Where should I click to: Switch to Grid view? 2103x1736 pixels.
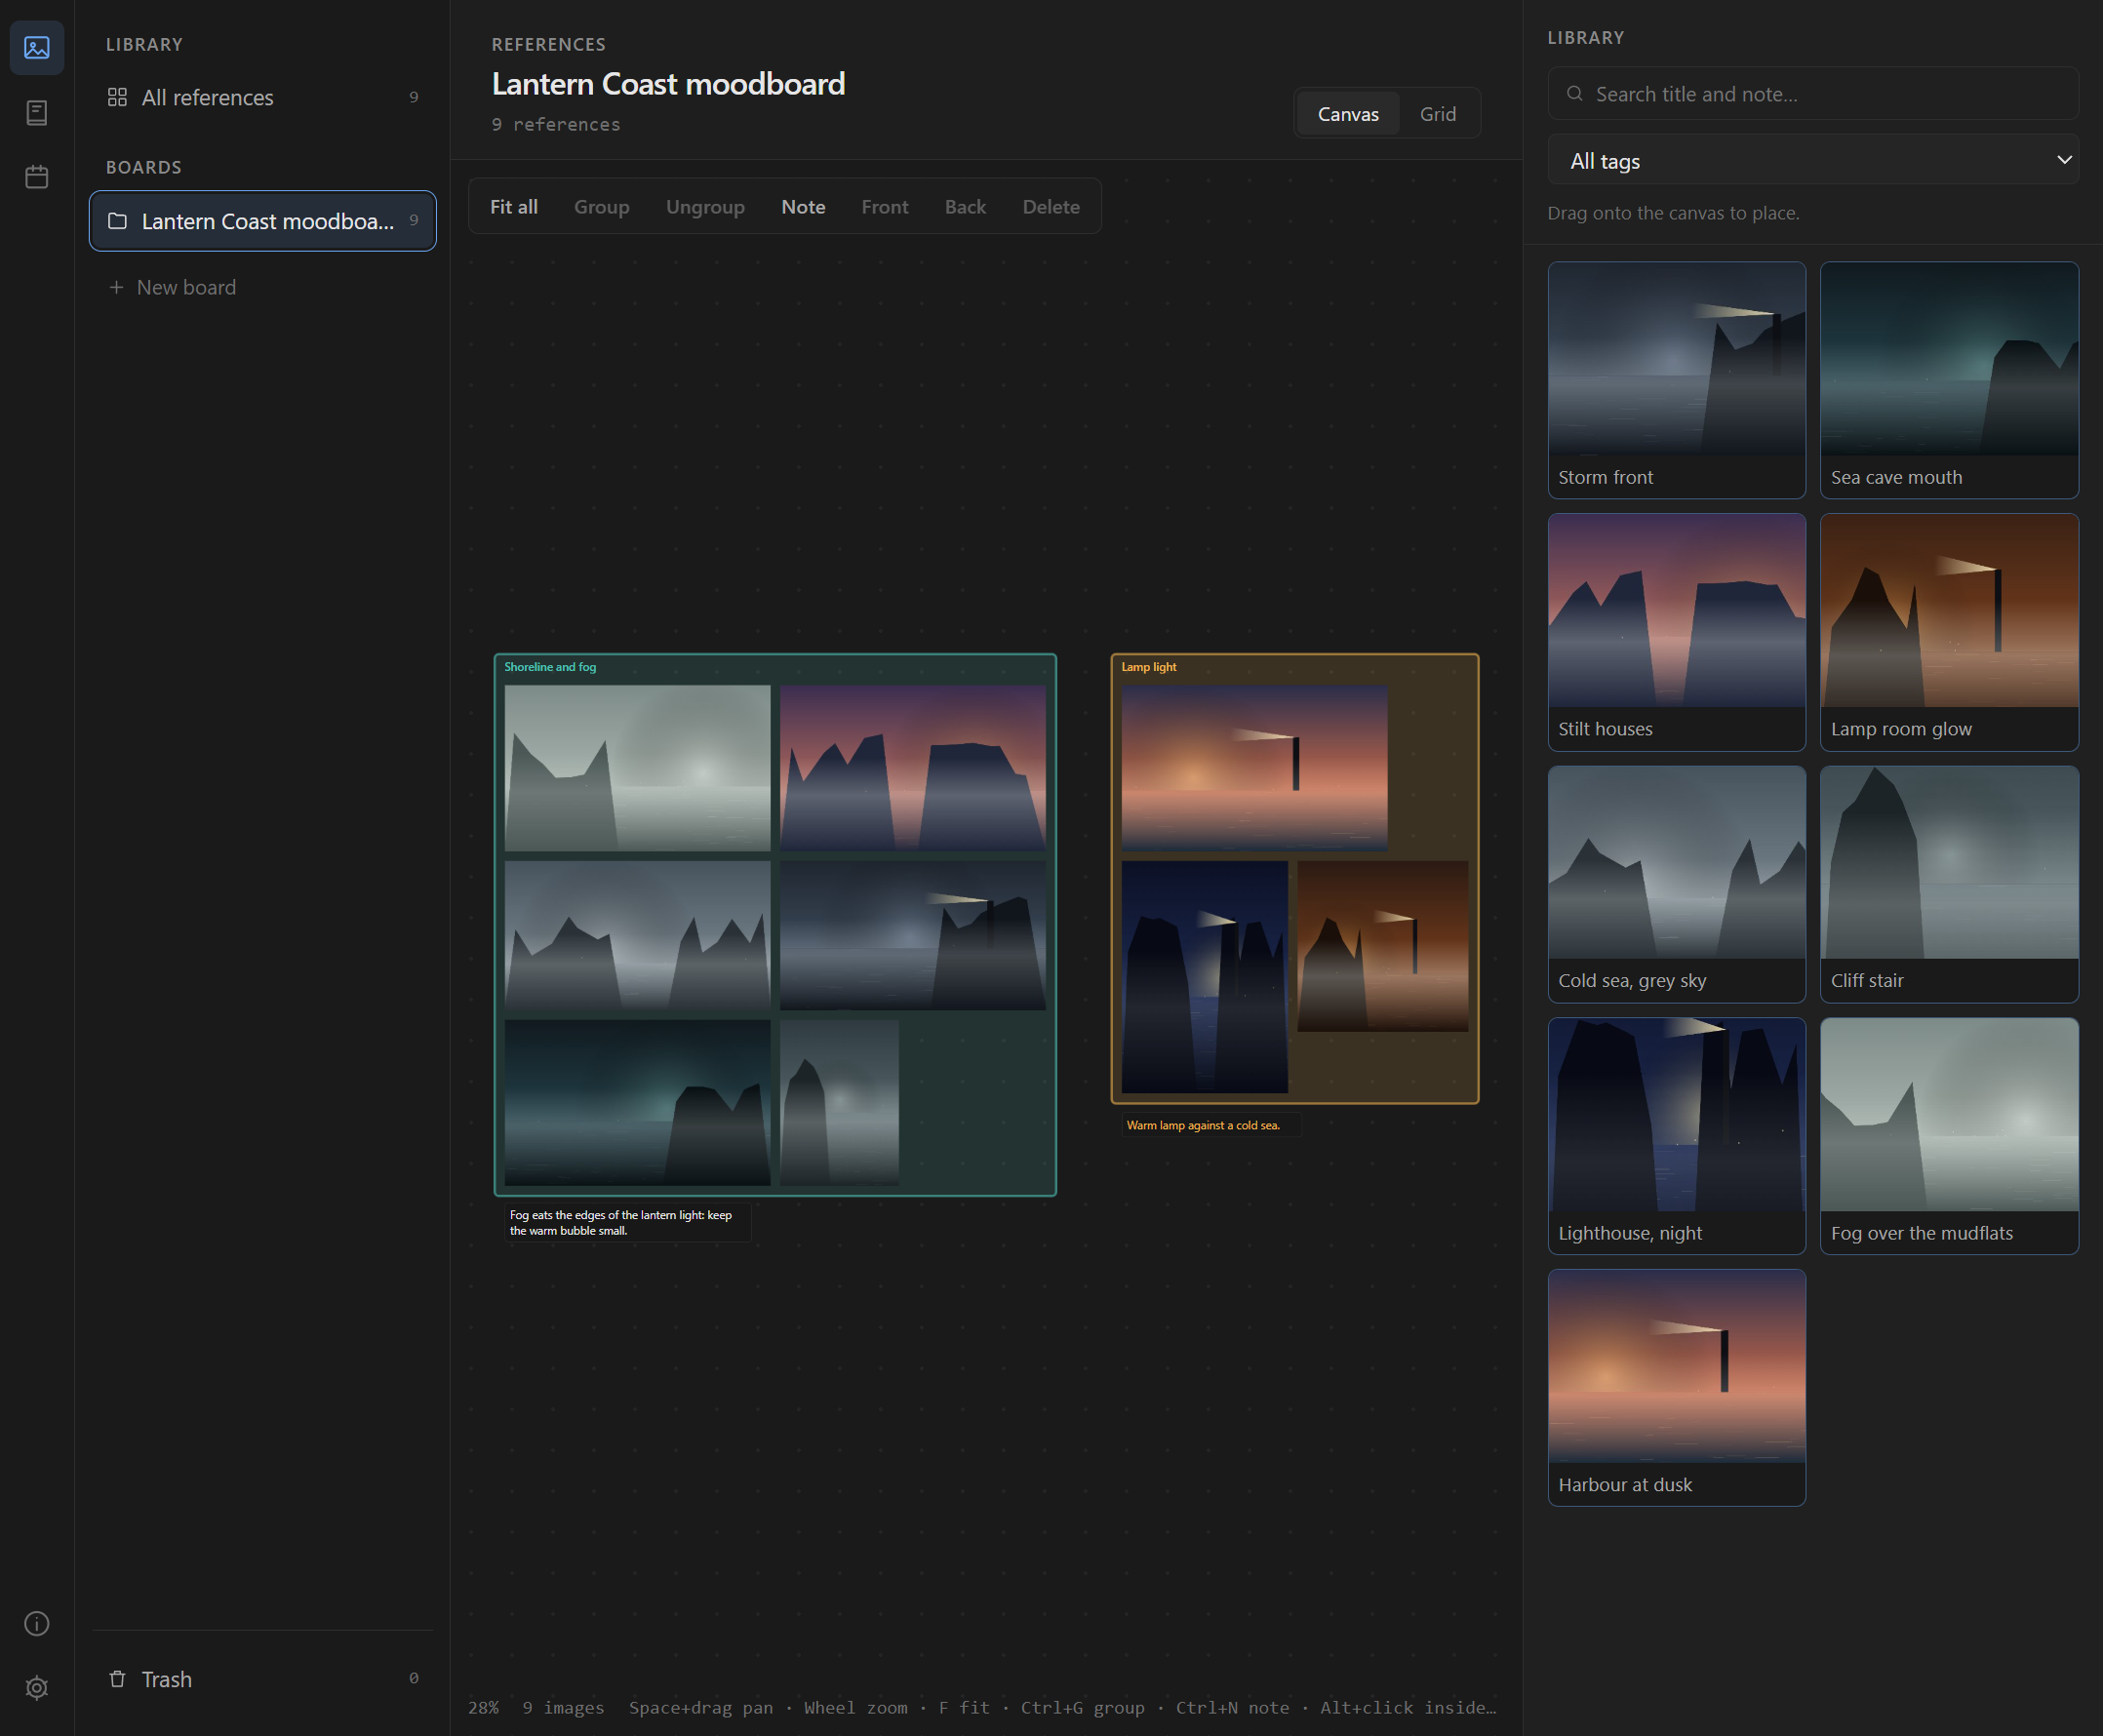[x=1437, y=114]
